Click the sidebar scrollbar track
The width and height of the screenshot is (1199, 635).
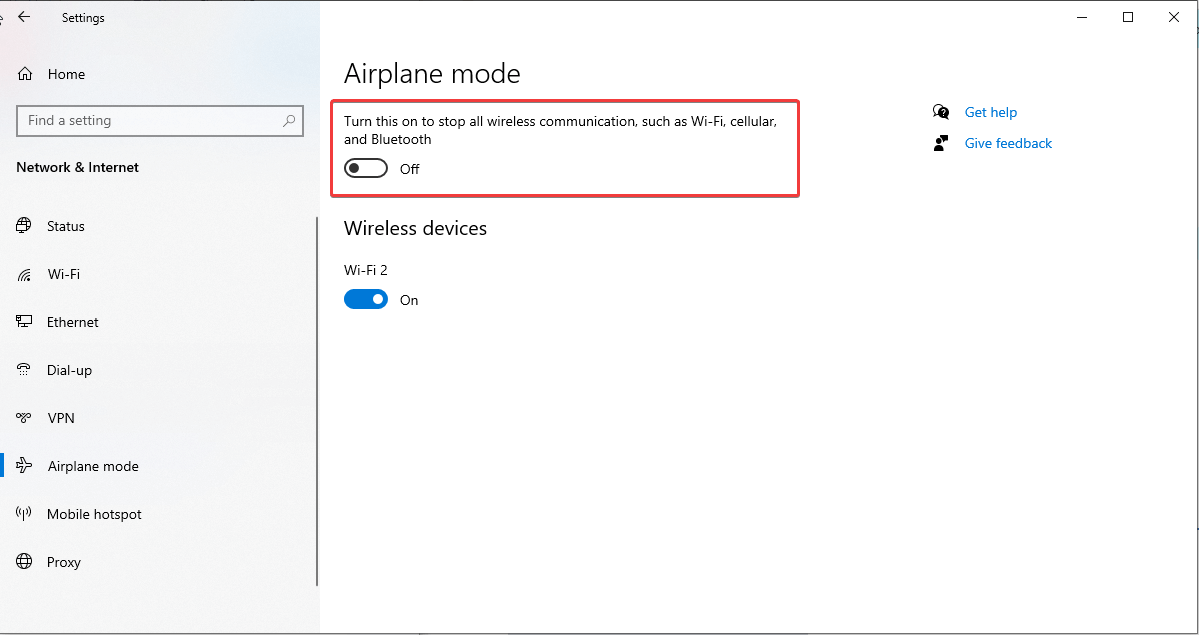316,400
